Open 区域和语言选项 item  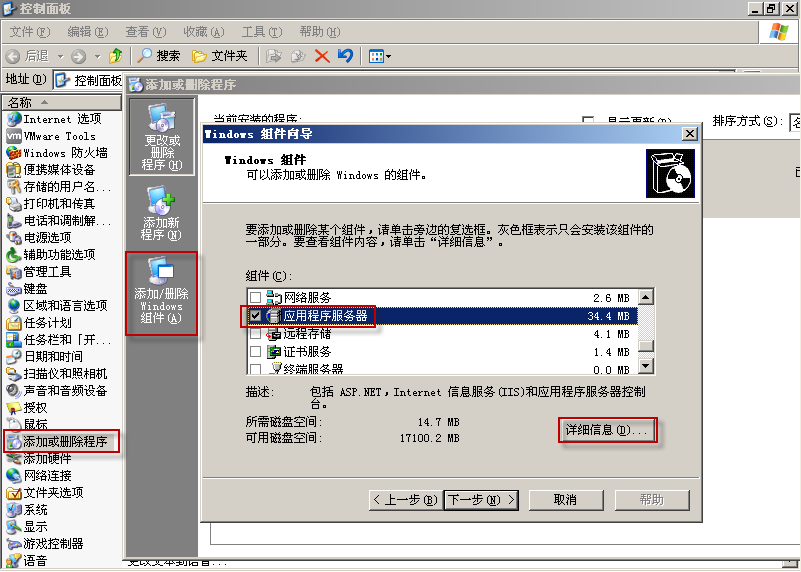[56, 305]
